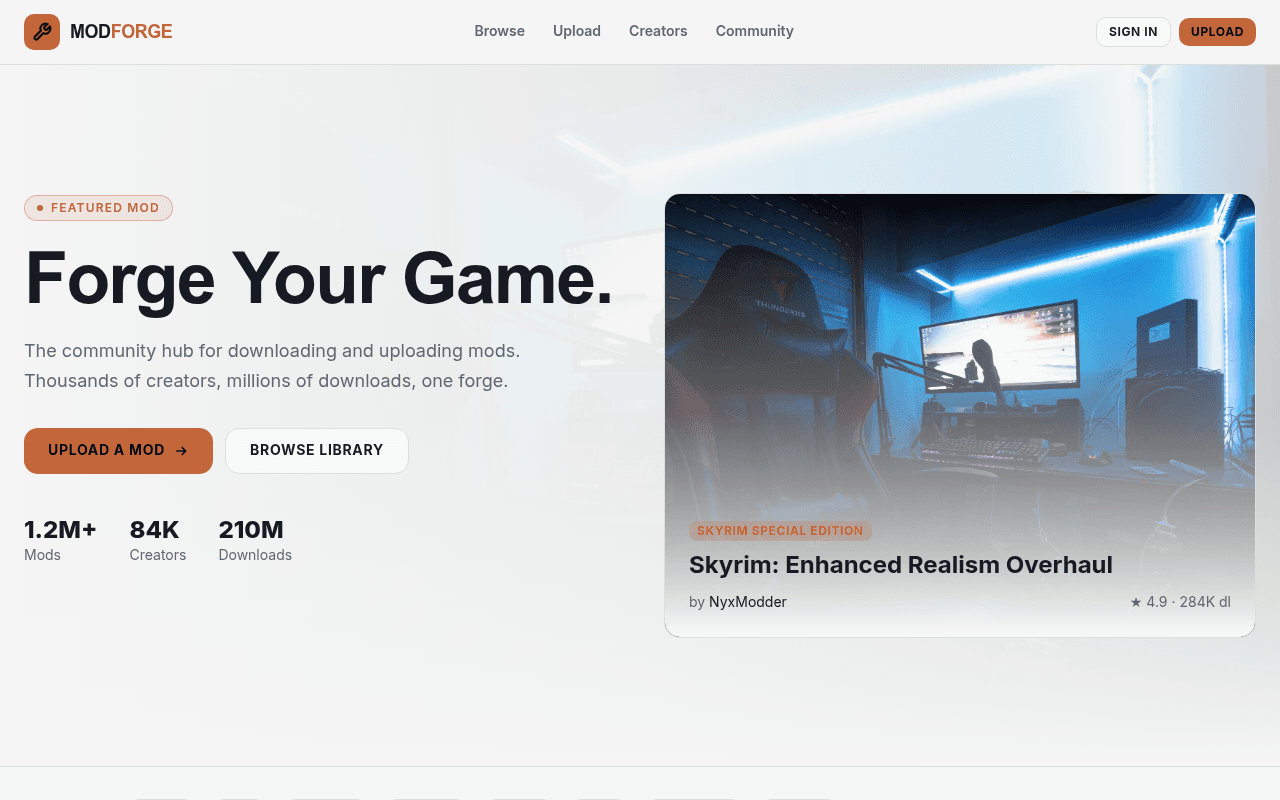
Task: Click the Forge Your Game headline
Action: [x=319, y=278]
